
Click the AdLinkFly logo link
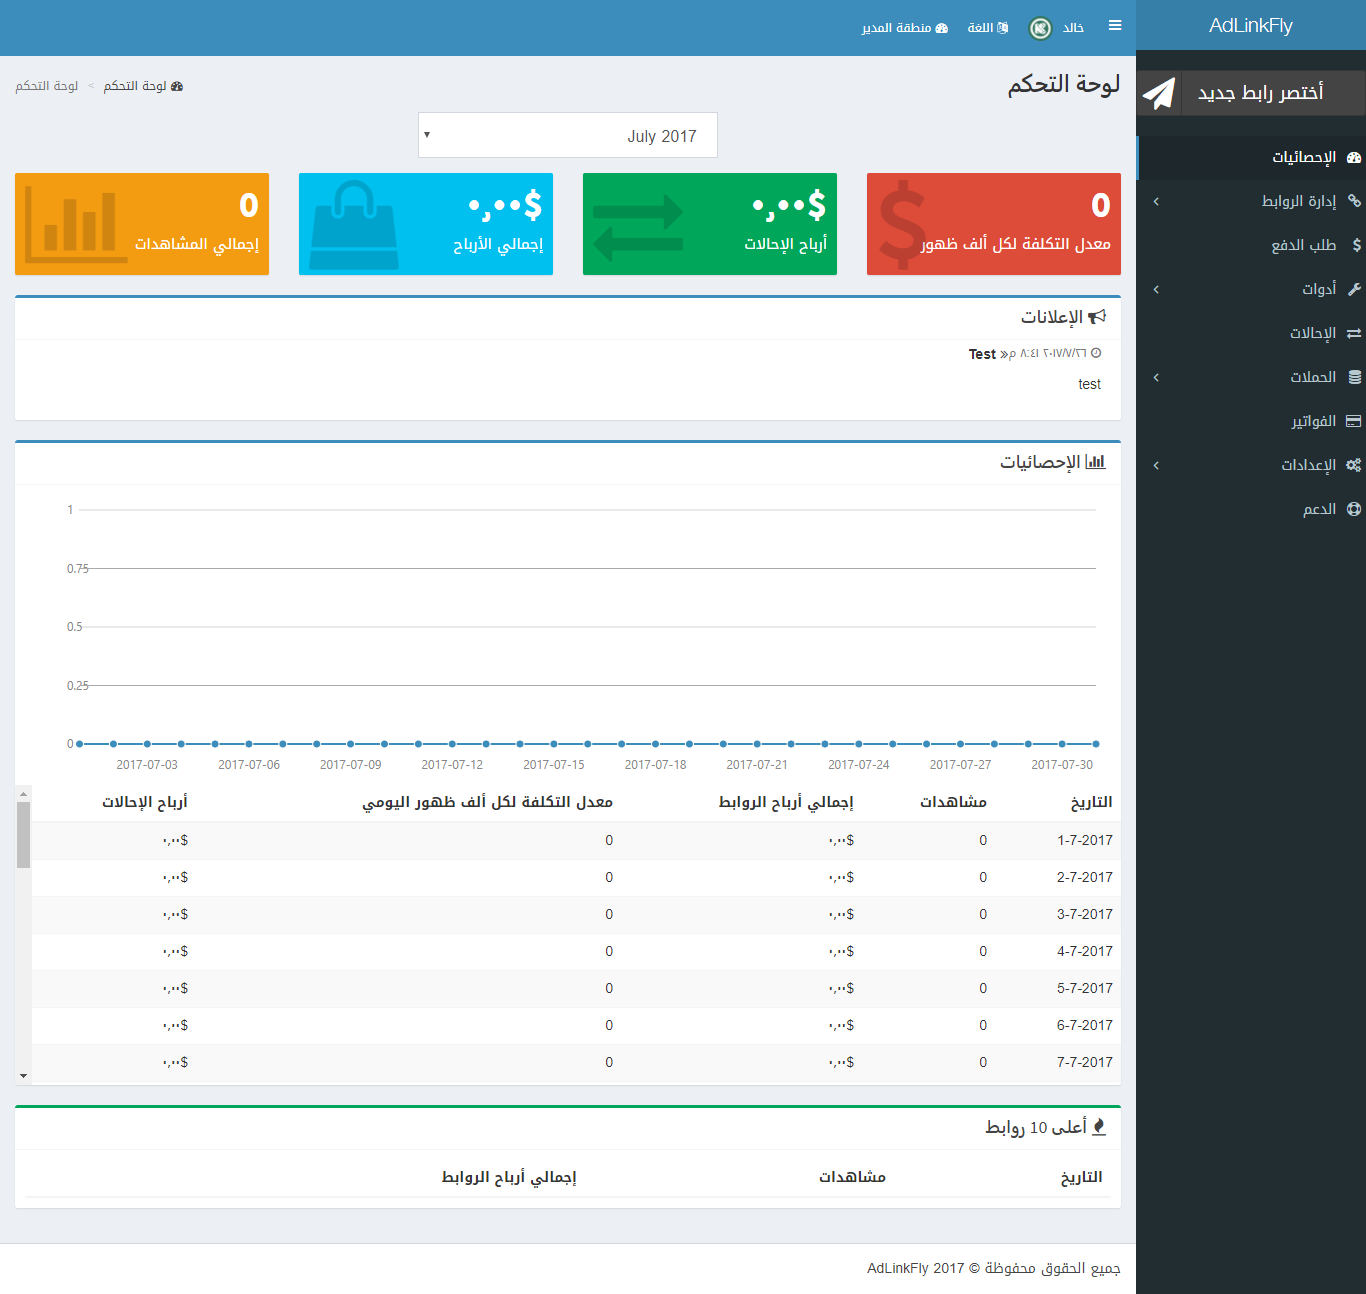[x=1250, y=25]
